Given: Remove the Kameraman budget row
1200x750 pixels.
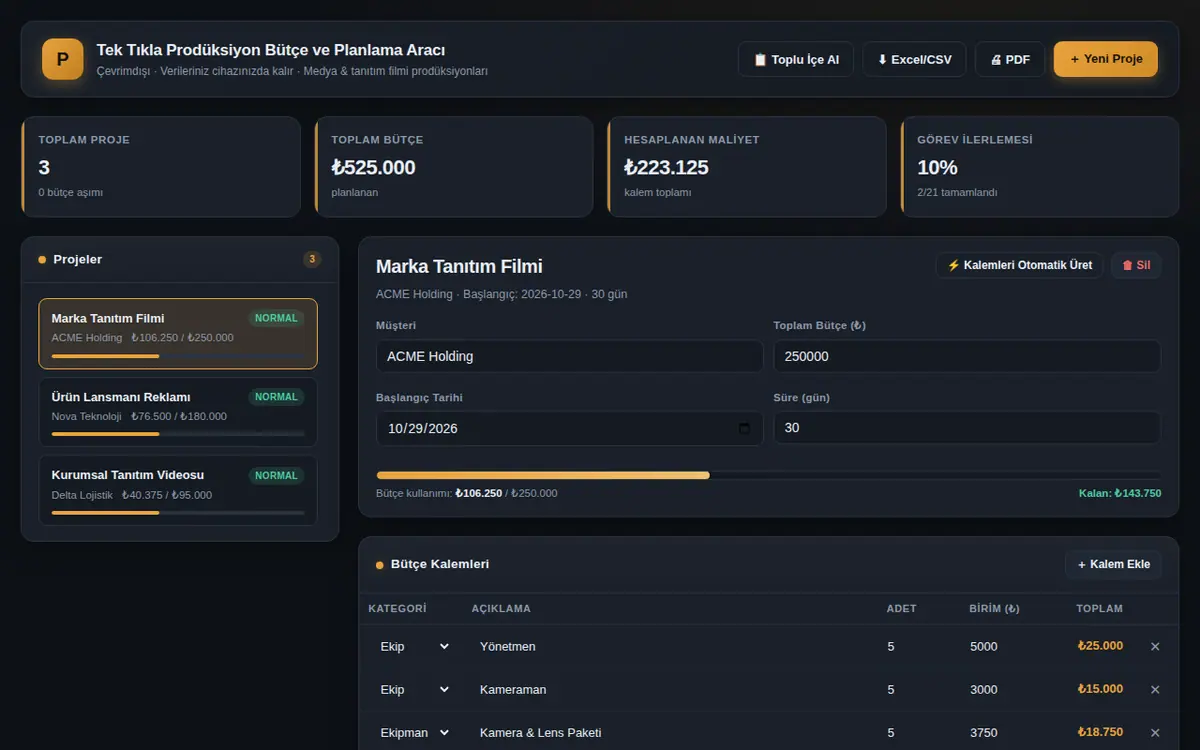Looking at the screenshot, I should 1155,690.
